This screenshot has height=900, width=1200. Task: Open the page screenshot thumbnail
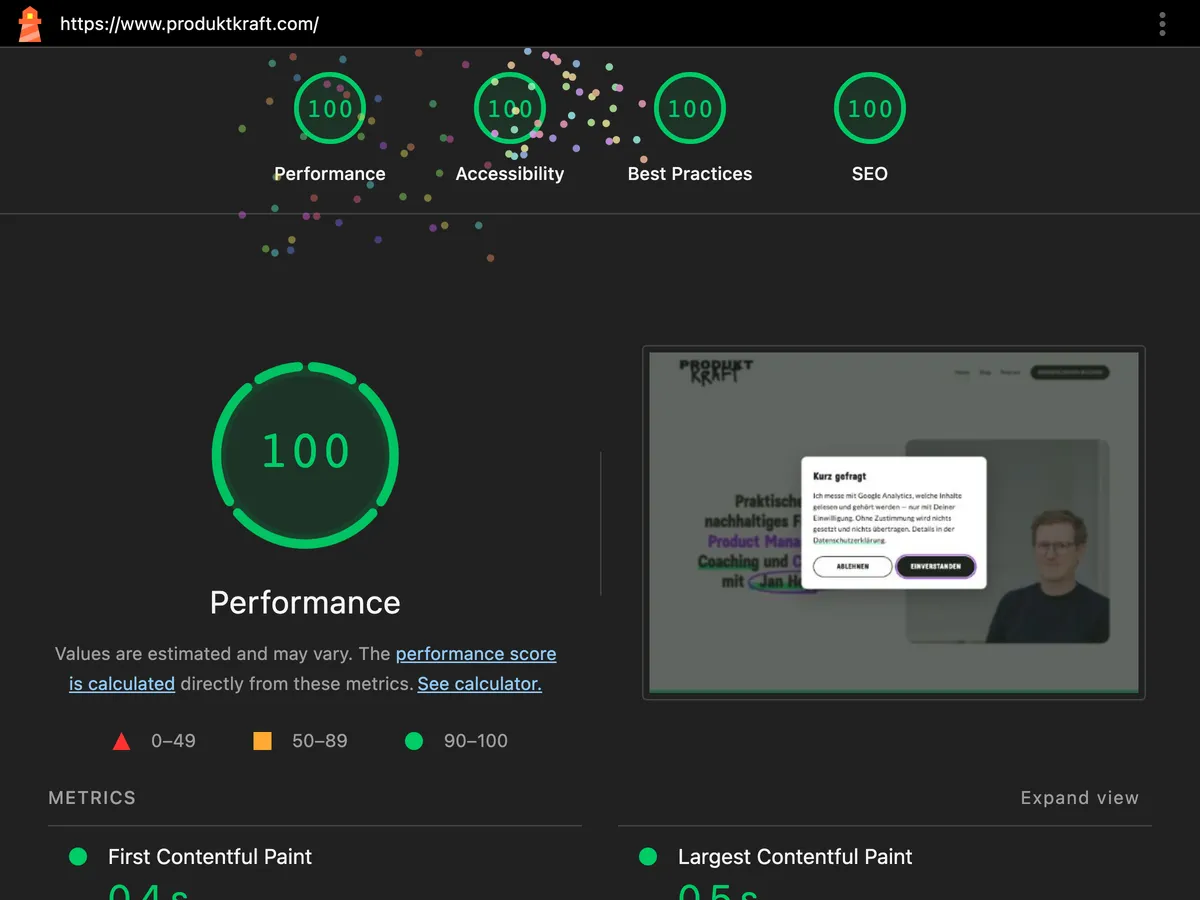pos(894,523)
